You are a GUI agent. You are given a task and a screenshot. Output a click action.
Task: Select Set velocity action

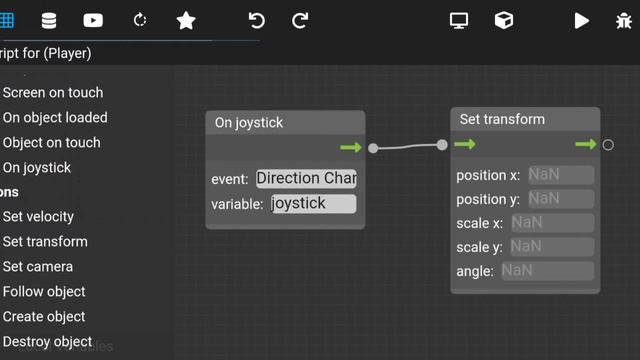click(38, 217)
